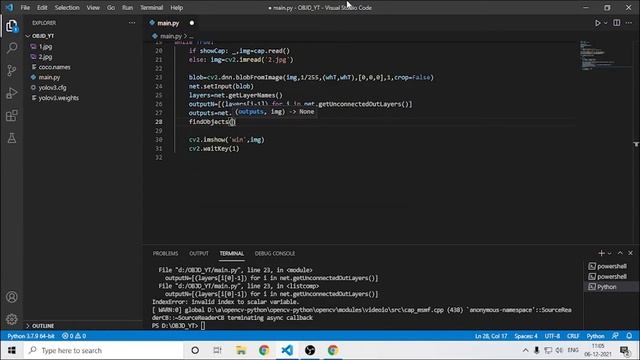
Task: Show hidden system tray icons
Action: pos(525,350)
